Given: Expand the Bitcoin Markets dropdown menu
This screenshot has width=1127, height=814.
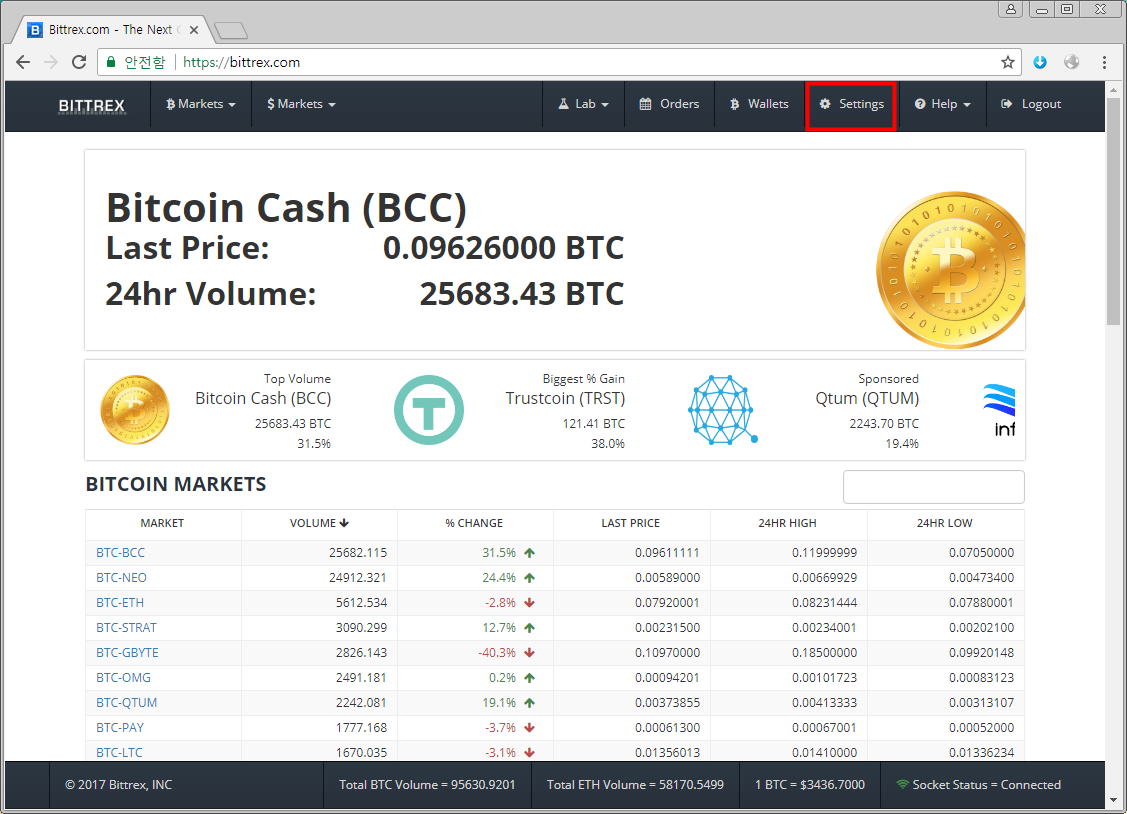Looking at the screenshot, I should pyautogui.click(x=201, y=104).
